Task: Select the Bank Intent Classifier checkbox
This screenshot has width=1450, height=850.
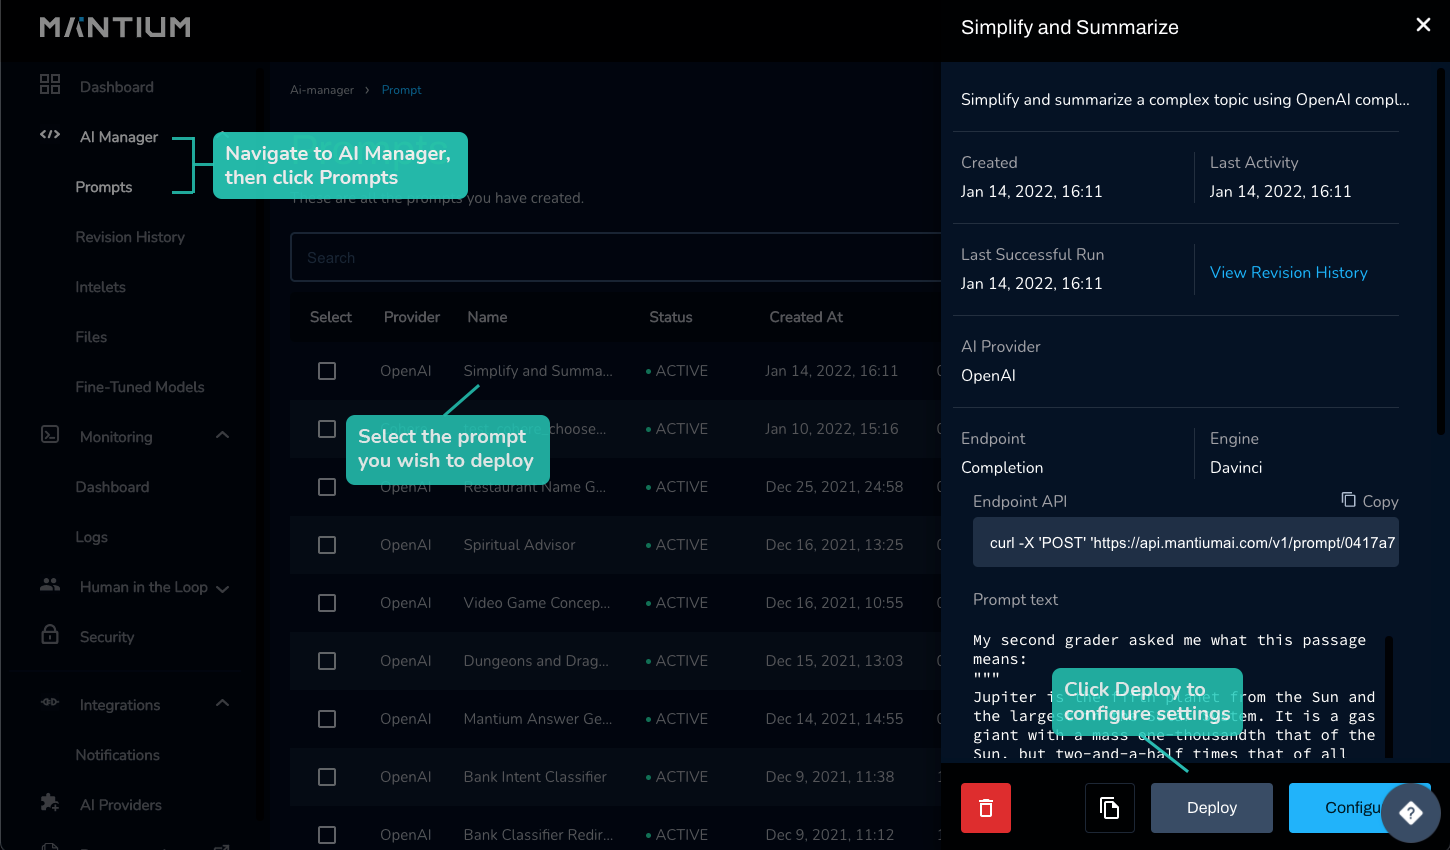Action: pos(327,777)
